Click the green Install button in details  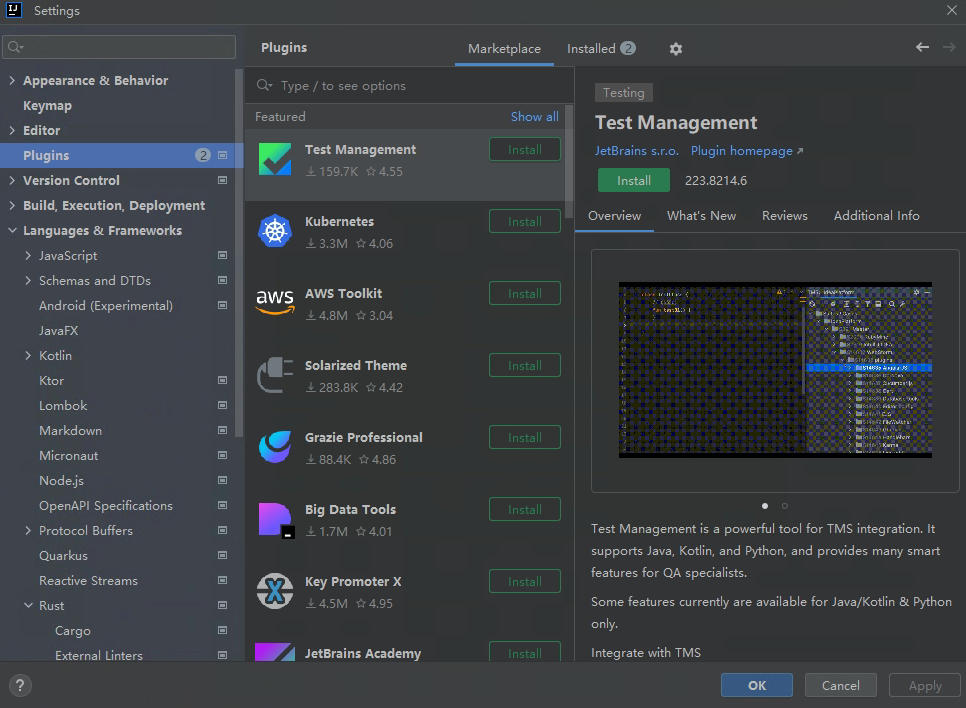coord(633,180)
